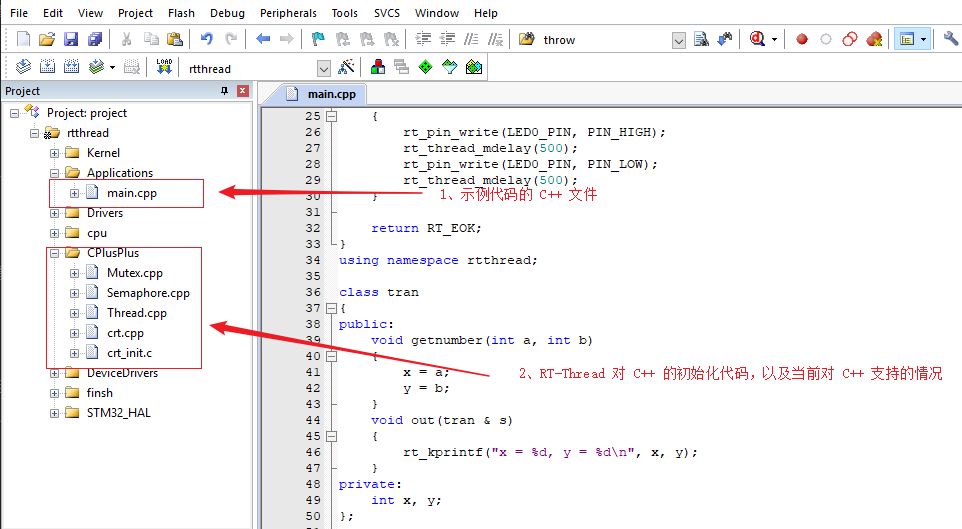The image size is (962, 529).
Task: Click the Navigate Backwards blue arrow
Action: click(x=263, y=39)
